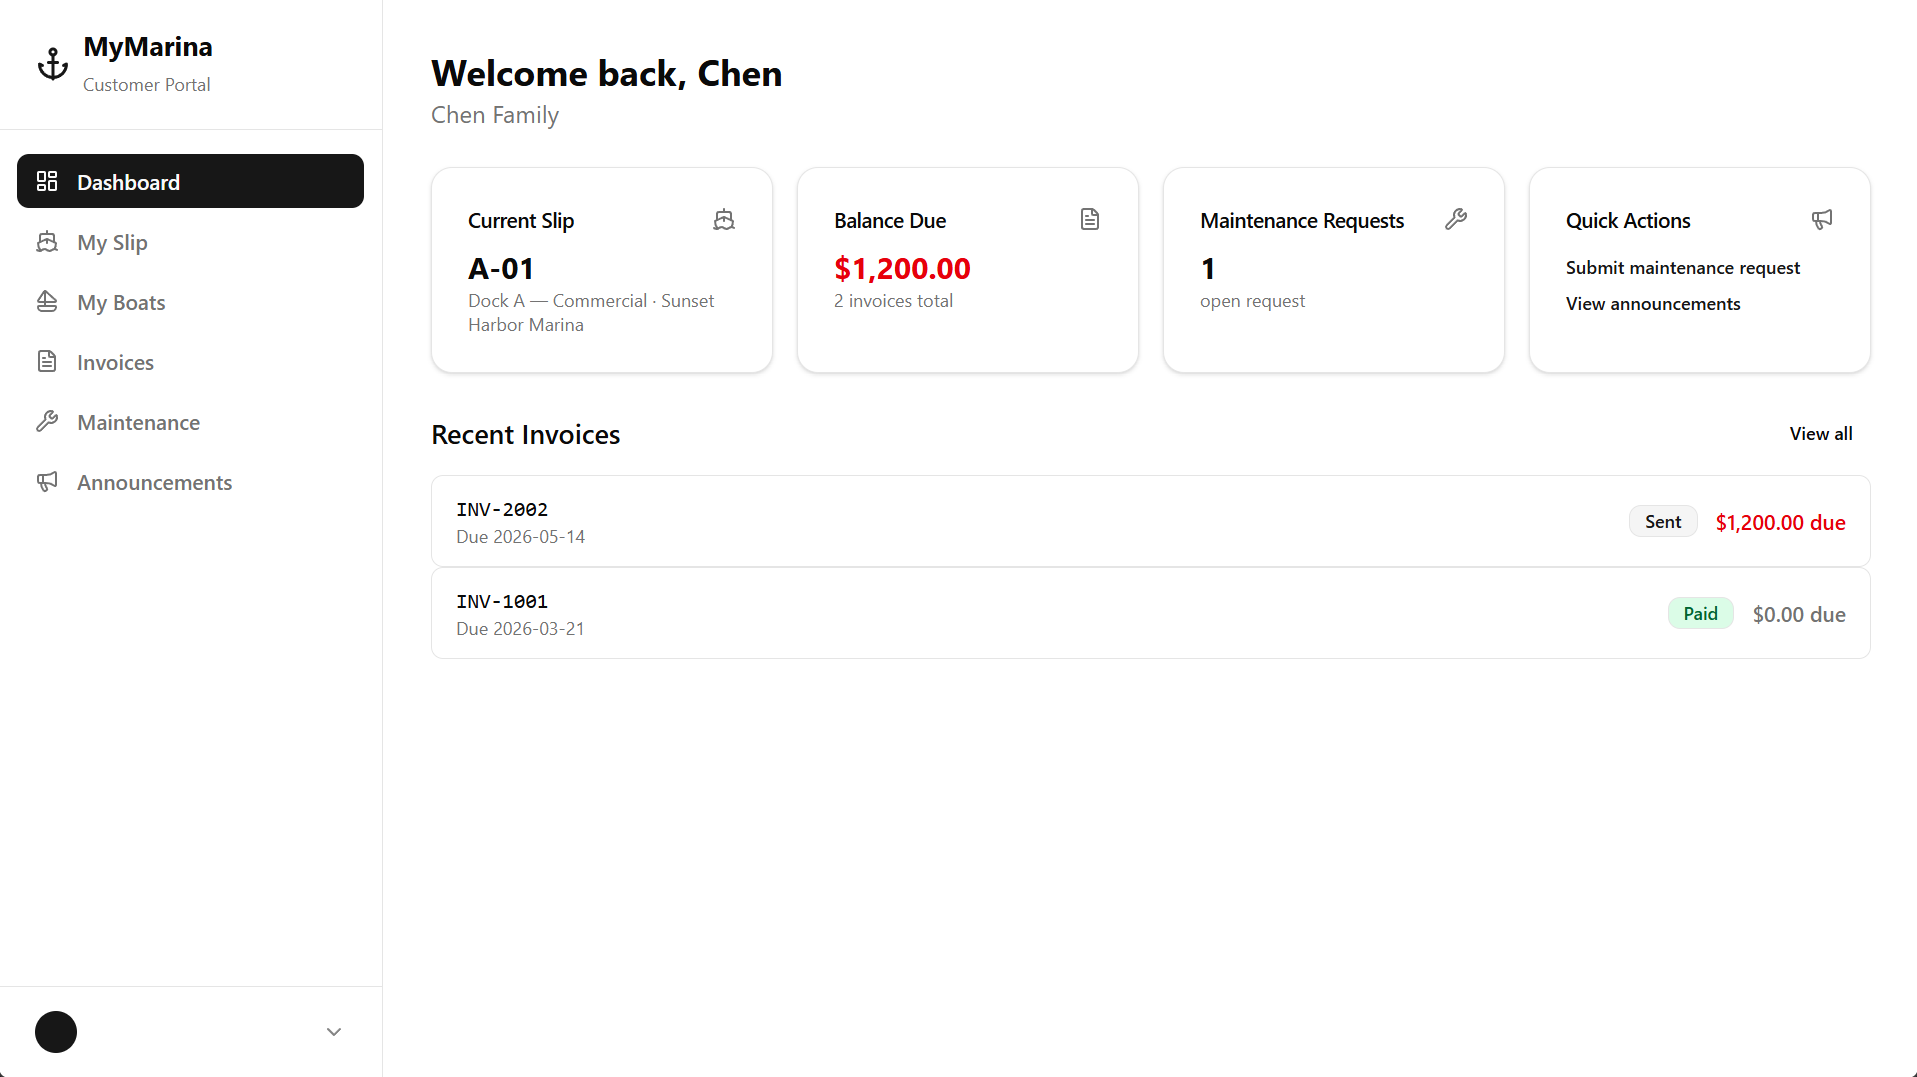1917x1077 pixels.
Task: Select the dashboard grid icon in the sidebar
Action: click(x=47, y=181)
